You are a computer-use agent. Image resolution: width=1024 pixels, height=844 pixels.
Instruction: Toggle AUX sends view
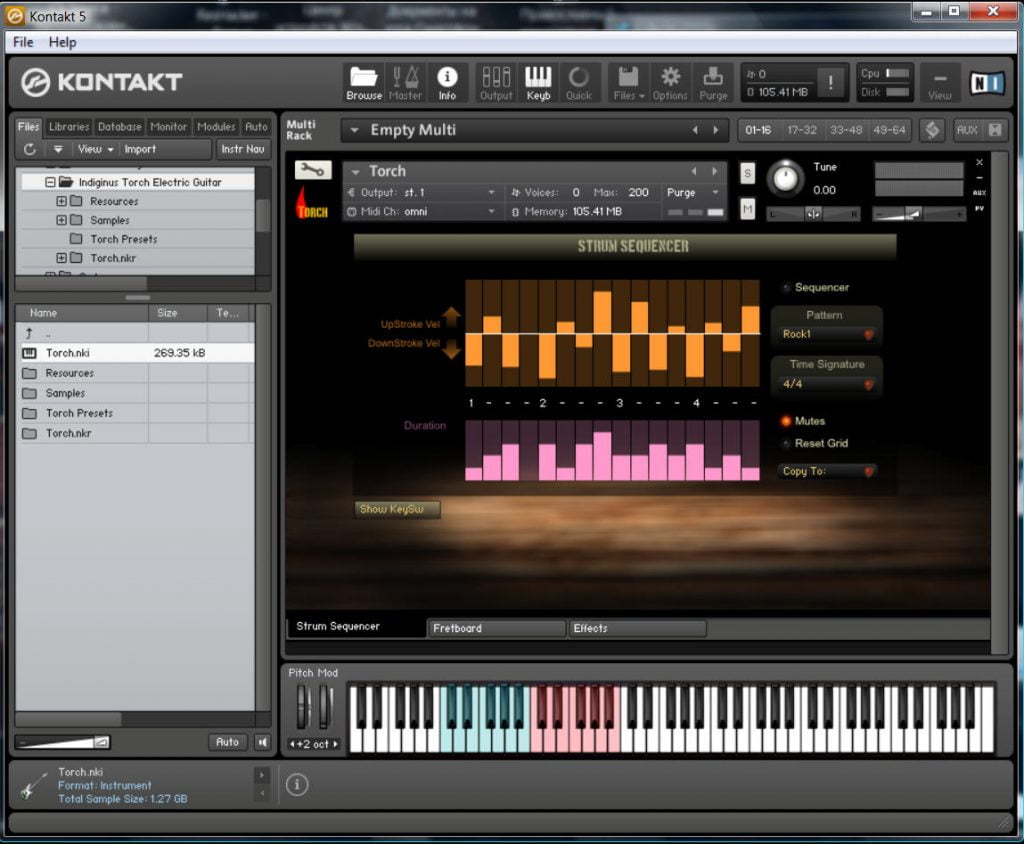point(967,130)
